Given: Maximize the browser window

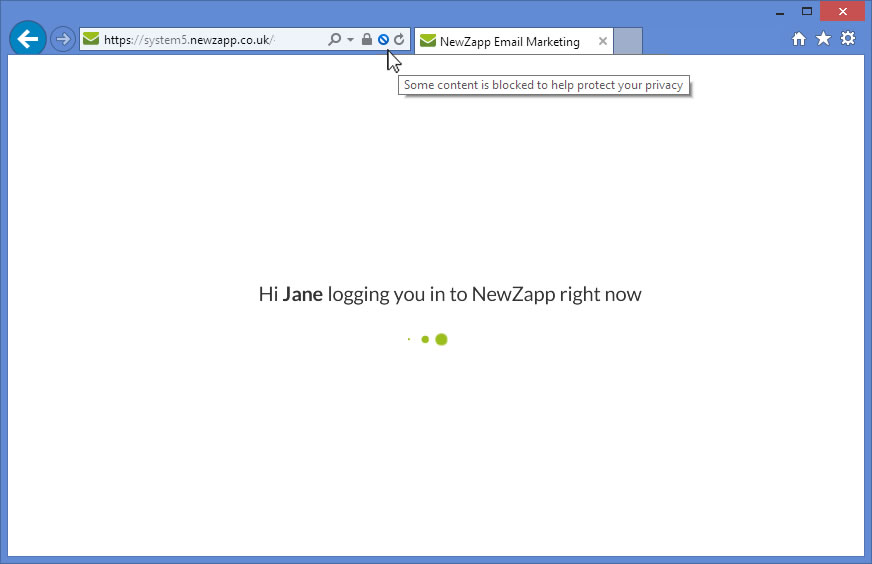Looking at the screenshot, I should tap(807, 11).
